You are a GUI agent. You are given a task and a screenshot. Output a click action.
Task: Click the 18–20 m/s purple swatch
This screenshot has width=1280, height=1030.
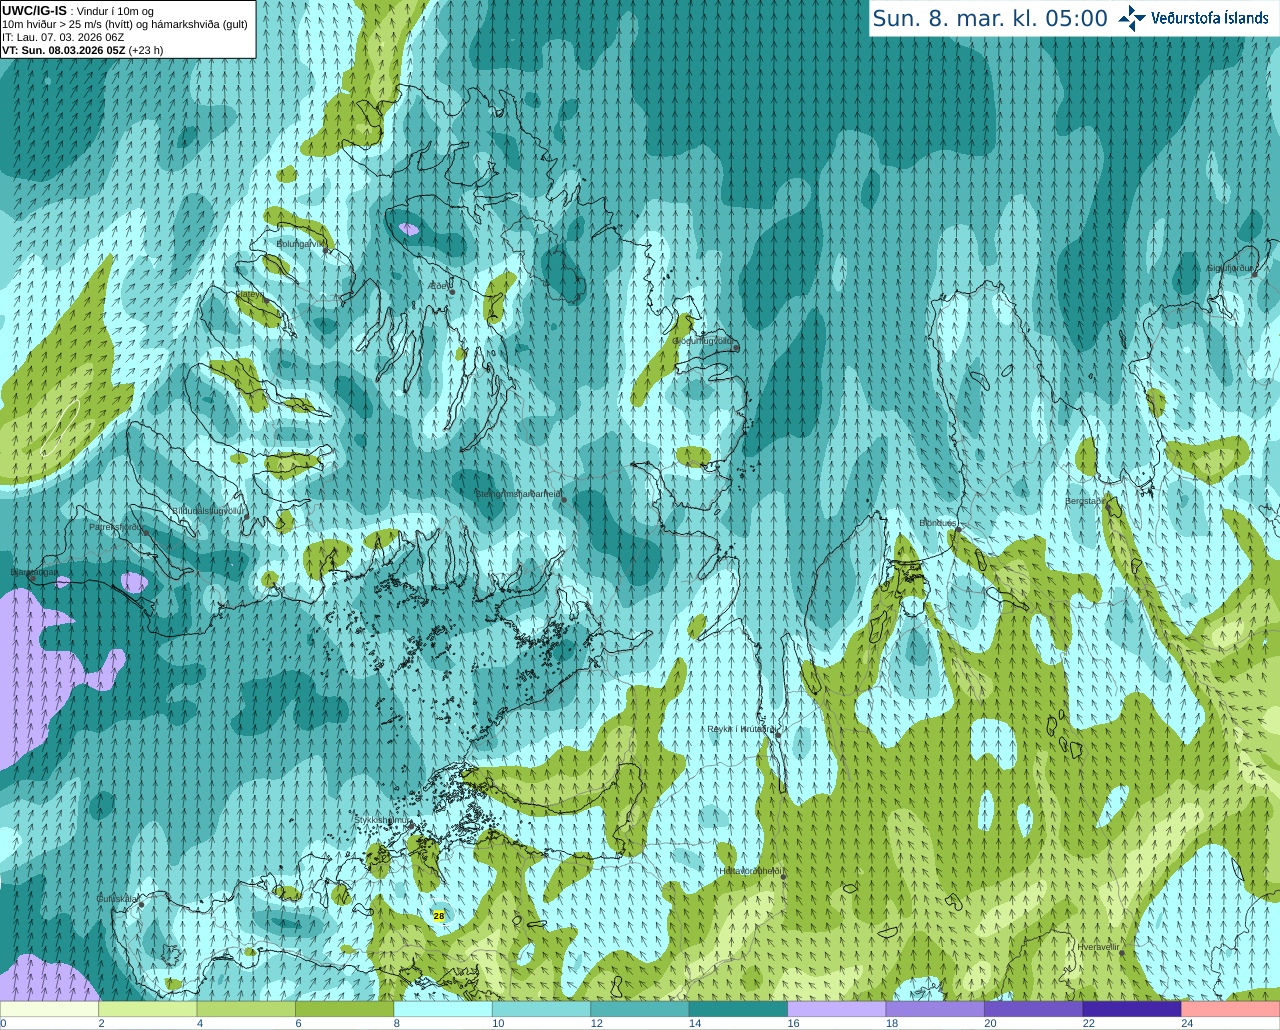[935, 1009]
